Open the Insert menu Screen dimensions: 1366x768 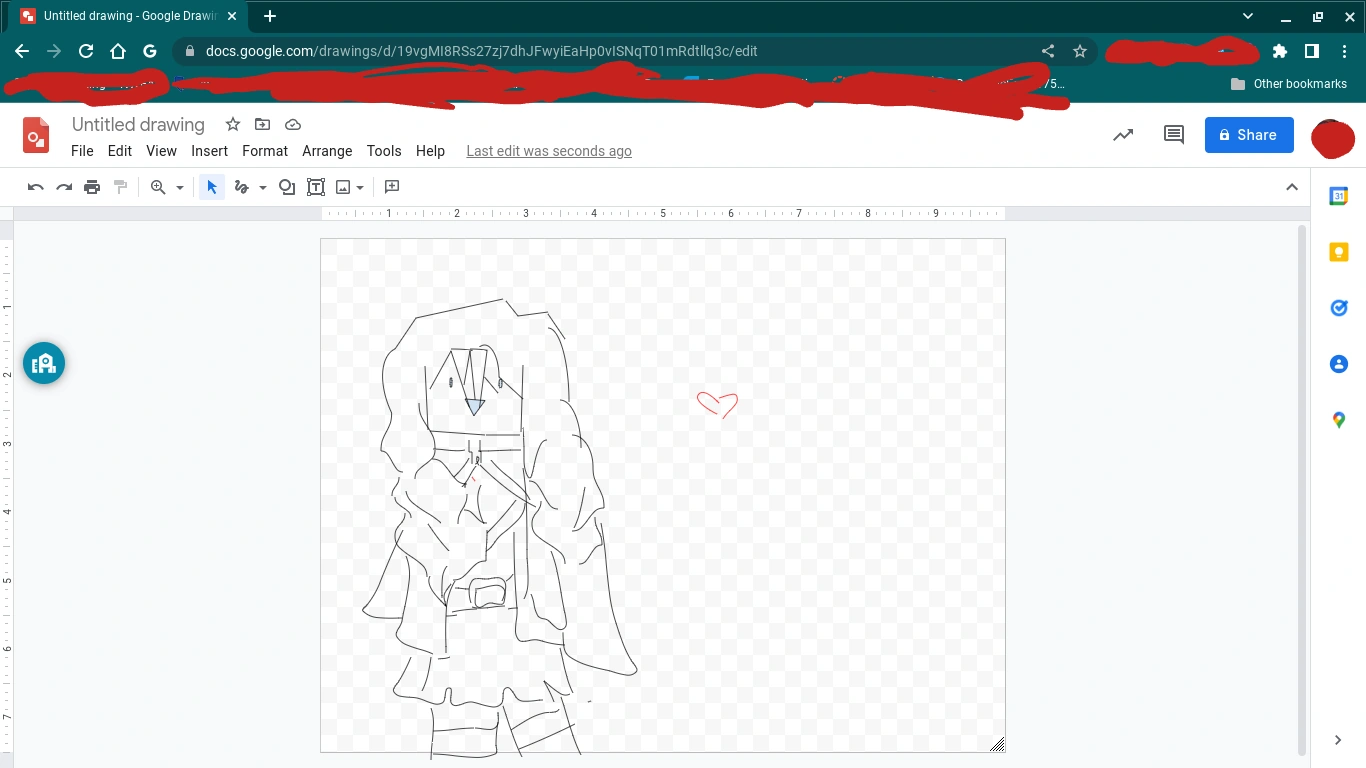(209, 151)
